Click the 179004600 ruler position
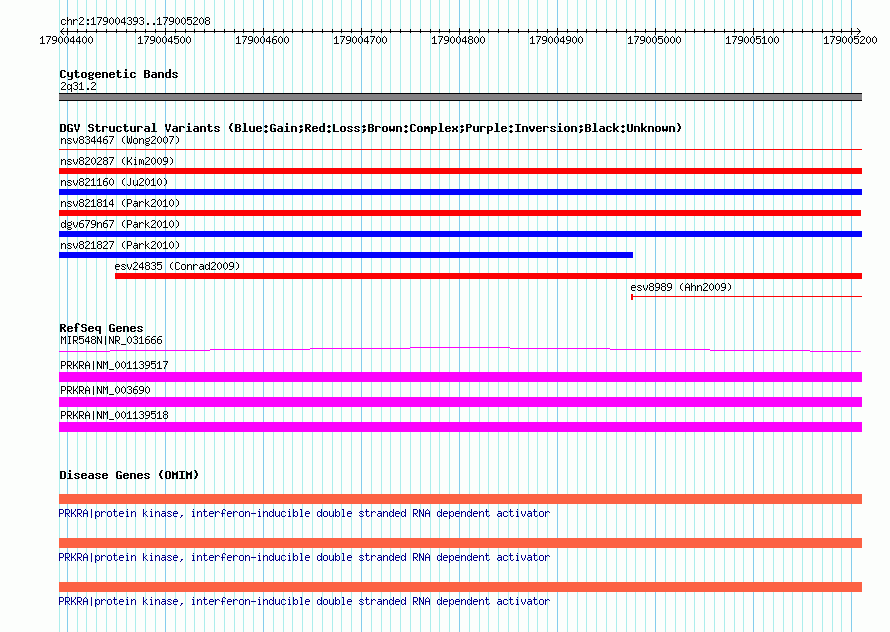 pyautogui.click(x=262, y=40)
